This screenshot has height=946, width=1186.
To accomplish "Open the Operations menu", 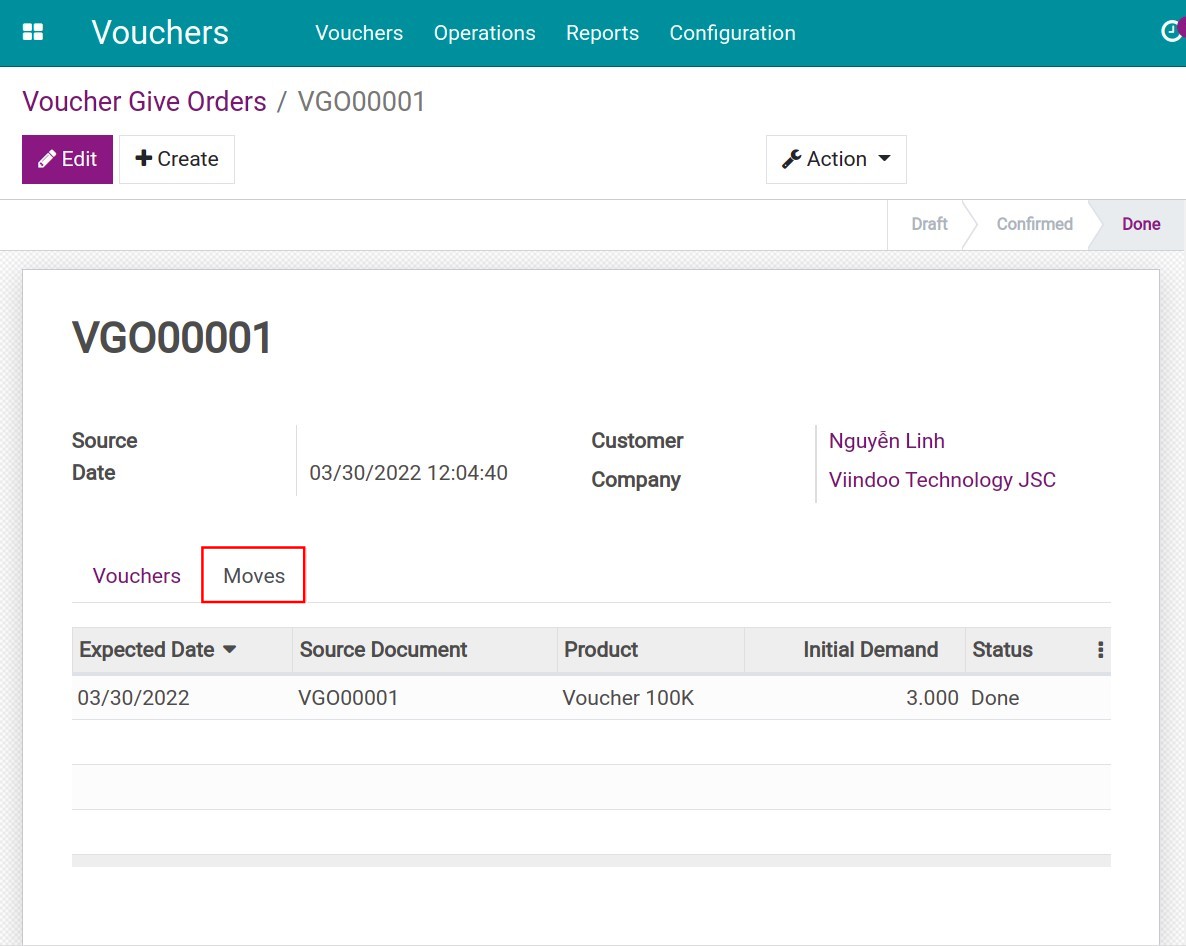I will 484,33.
